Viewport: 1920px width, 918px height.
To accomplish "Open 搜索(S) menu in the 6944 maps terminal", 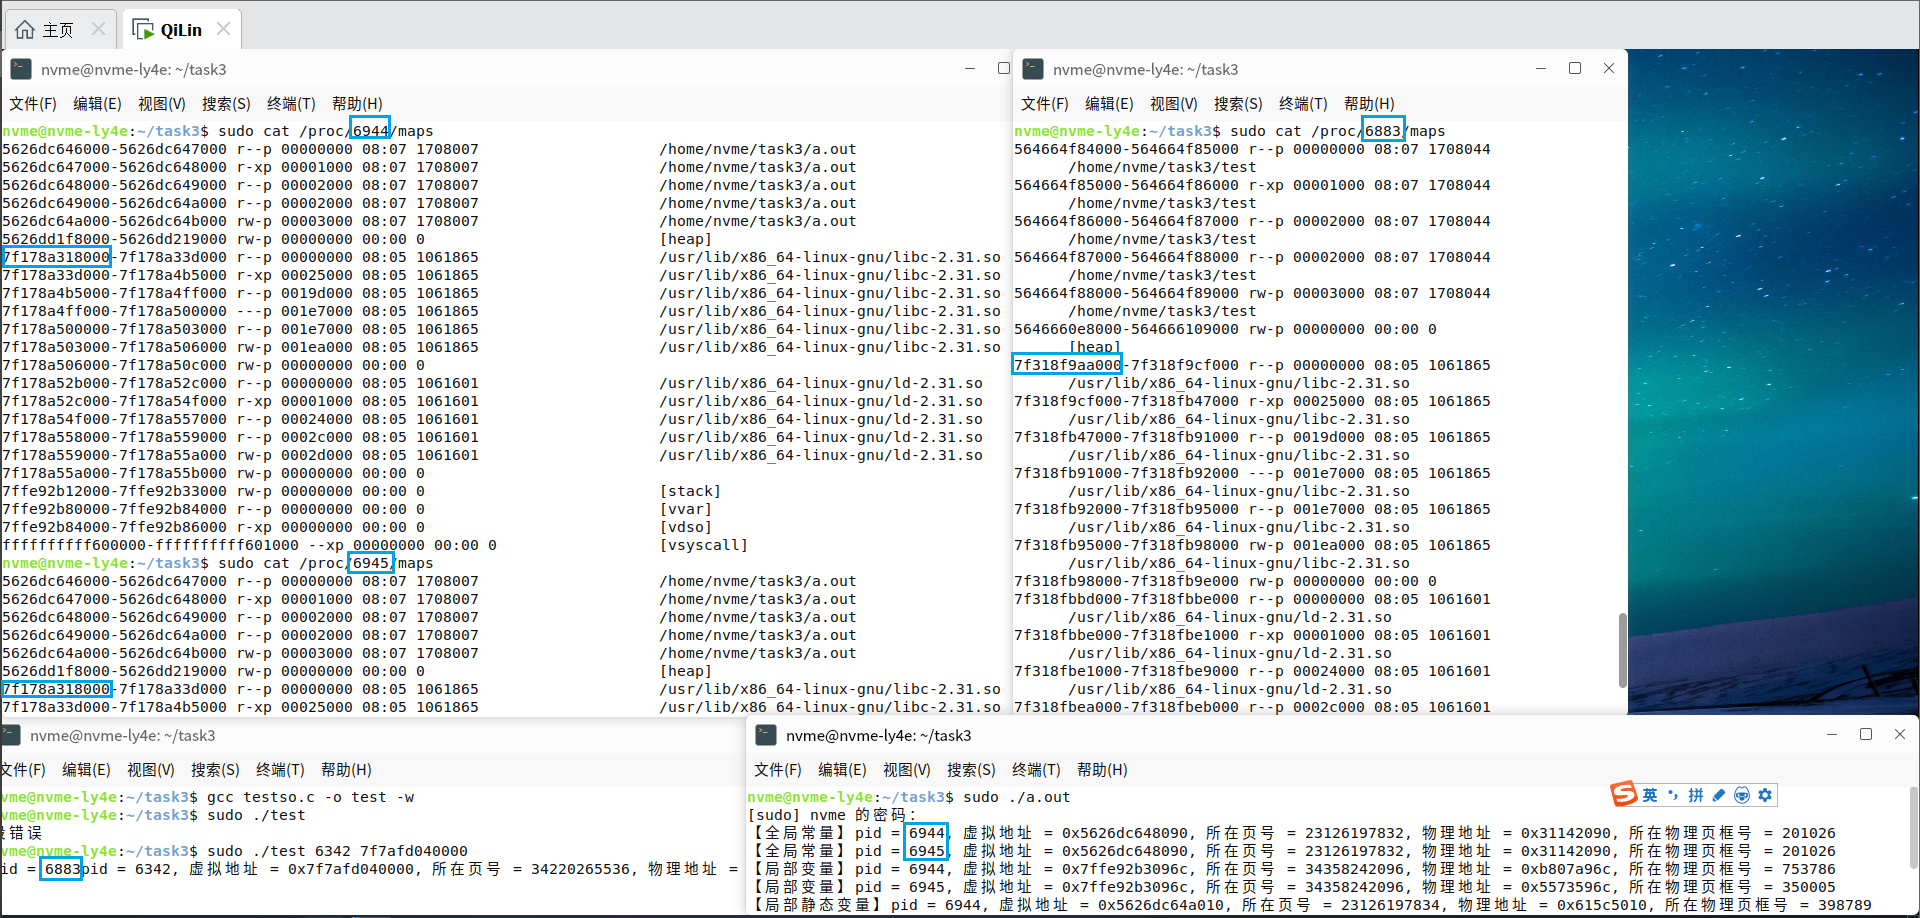I will pyautogui.click(x=226, y=104).
